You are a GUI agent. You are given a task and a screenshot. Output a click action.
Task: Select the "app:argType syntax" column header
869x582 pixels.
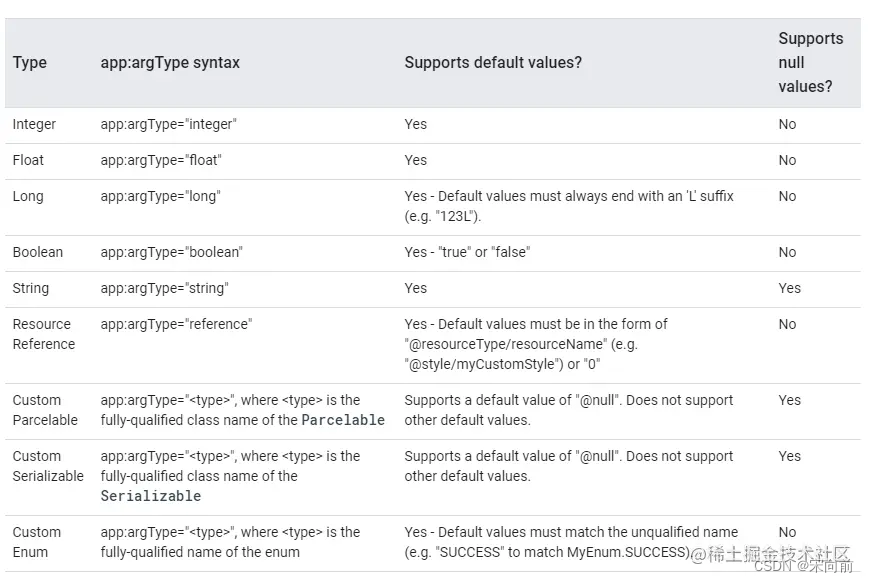[170, 63]
